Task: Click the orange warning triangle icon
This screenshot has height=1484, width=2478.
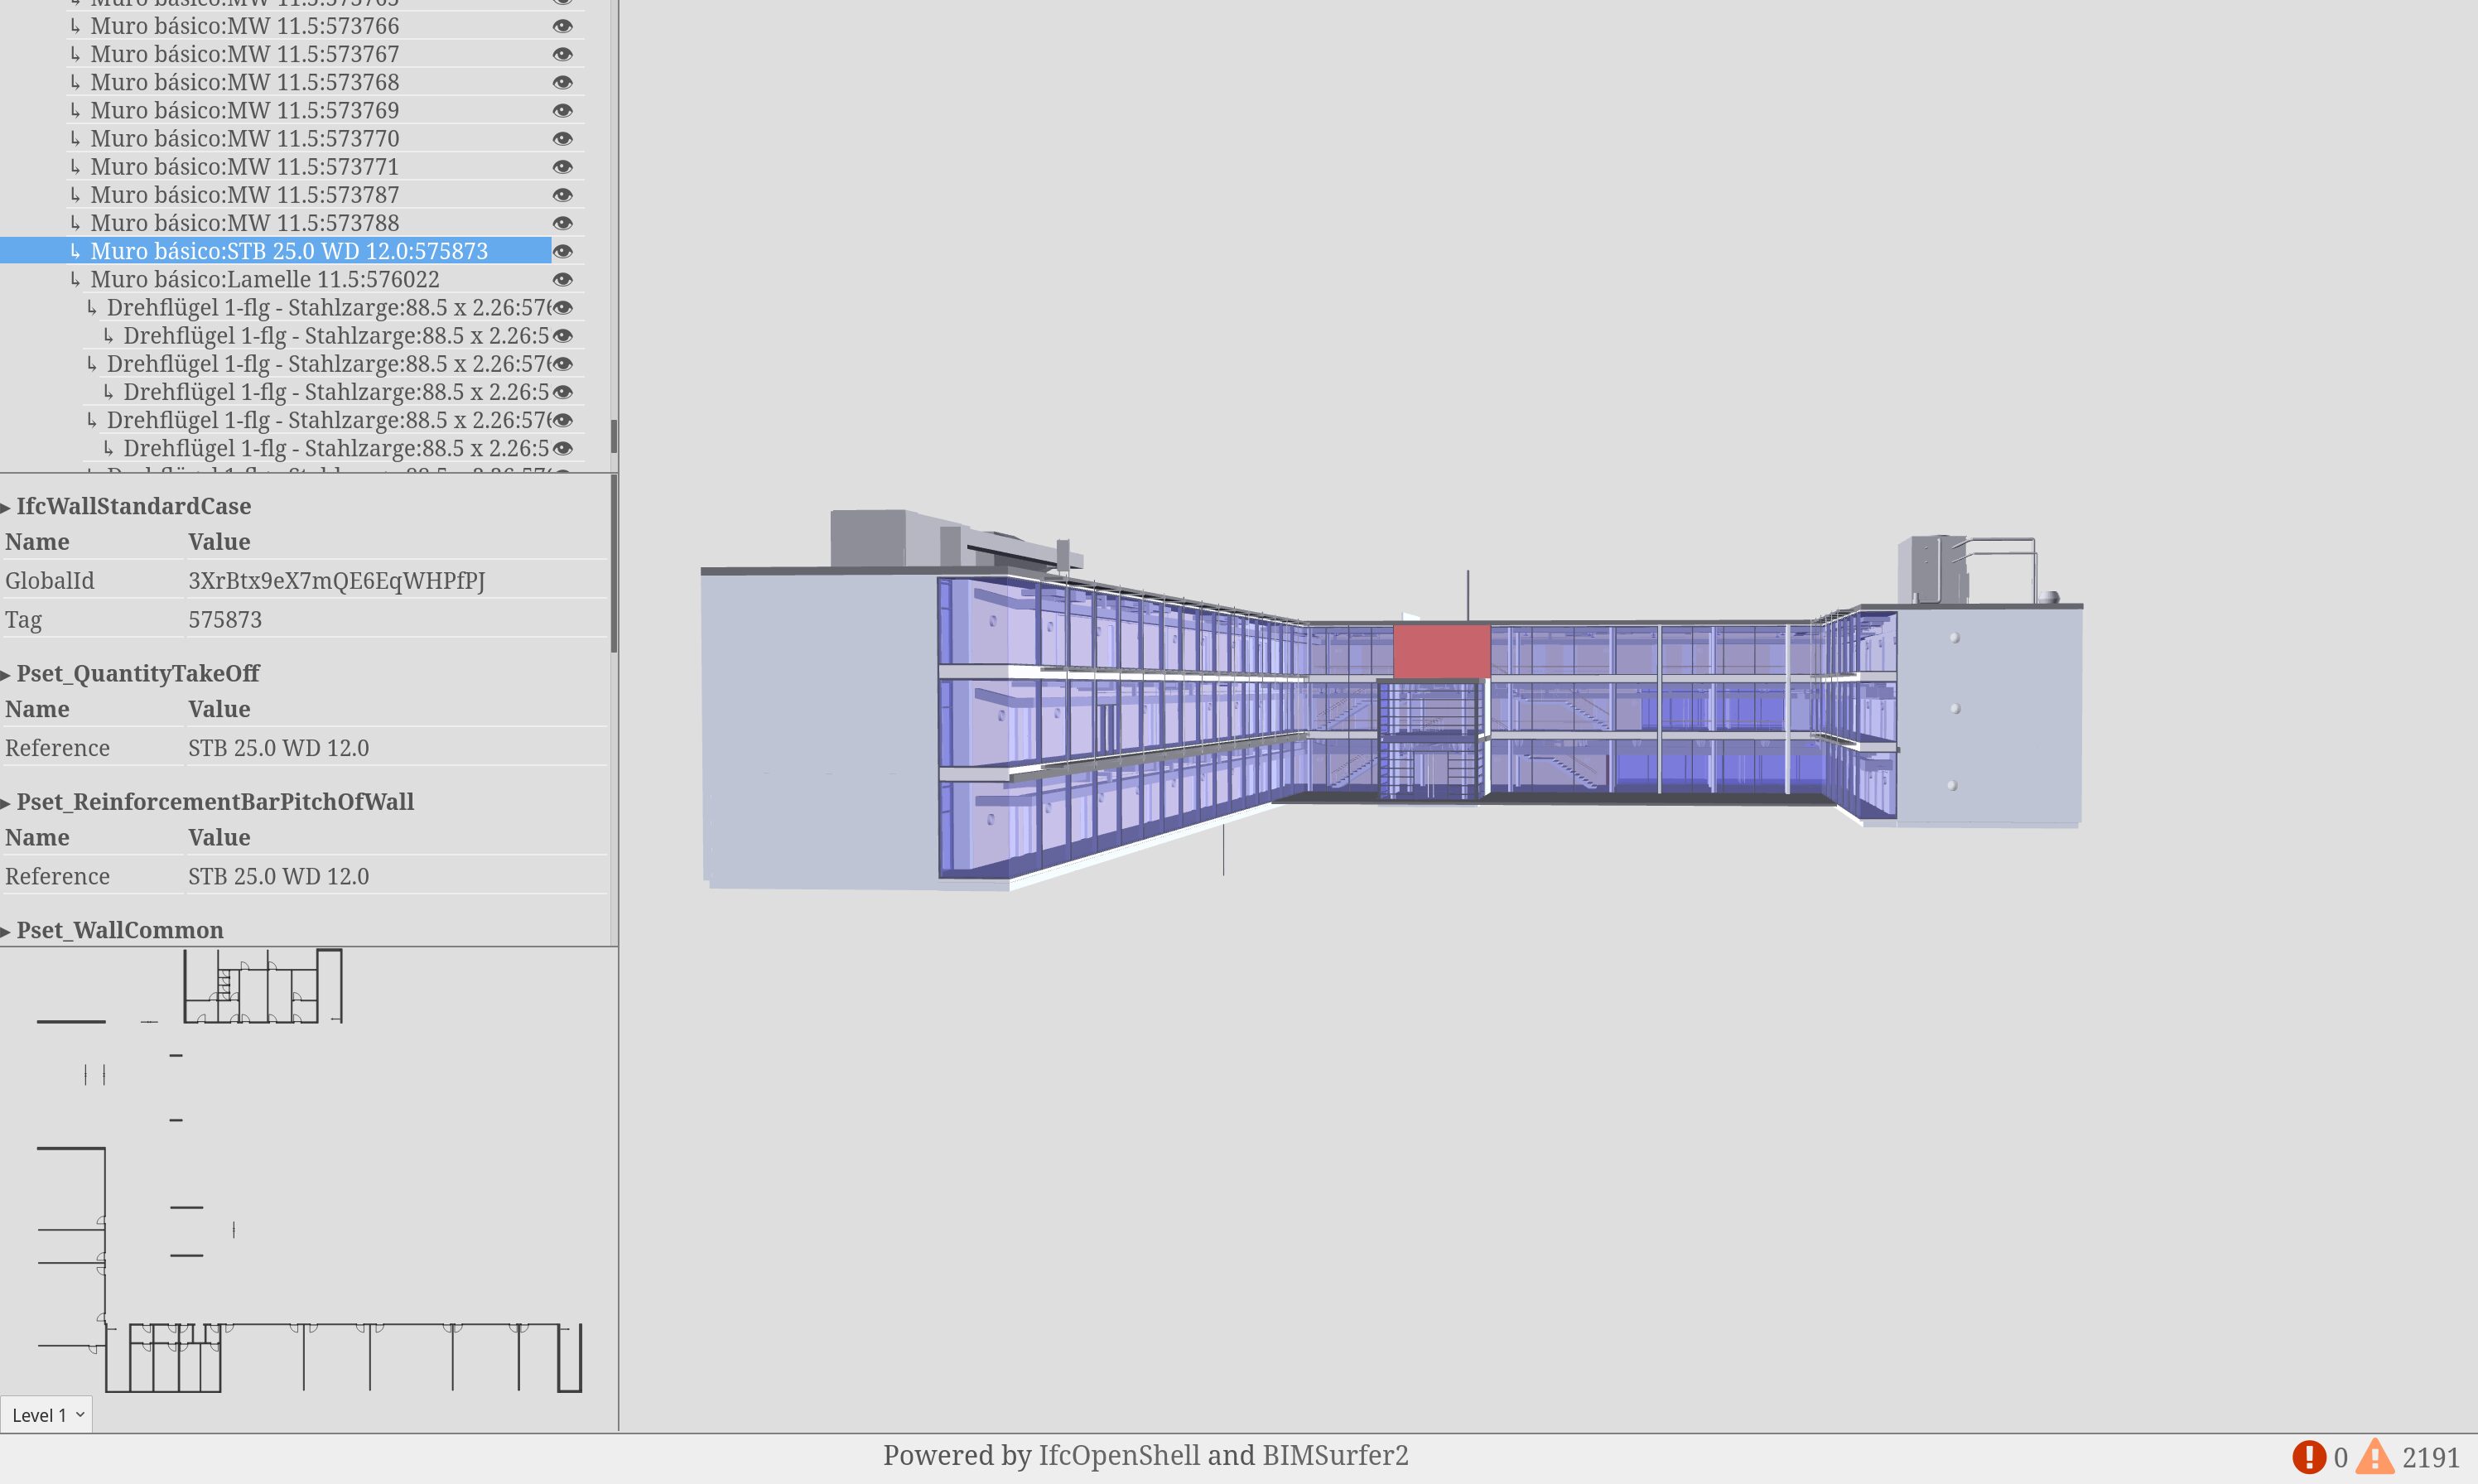Action: (2375, 1457)
